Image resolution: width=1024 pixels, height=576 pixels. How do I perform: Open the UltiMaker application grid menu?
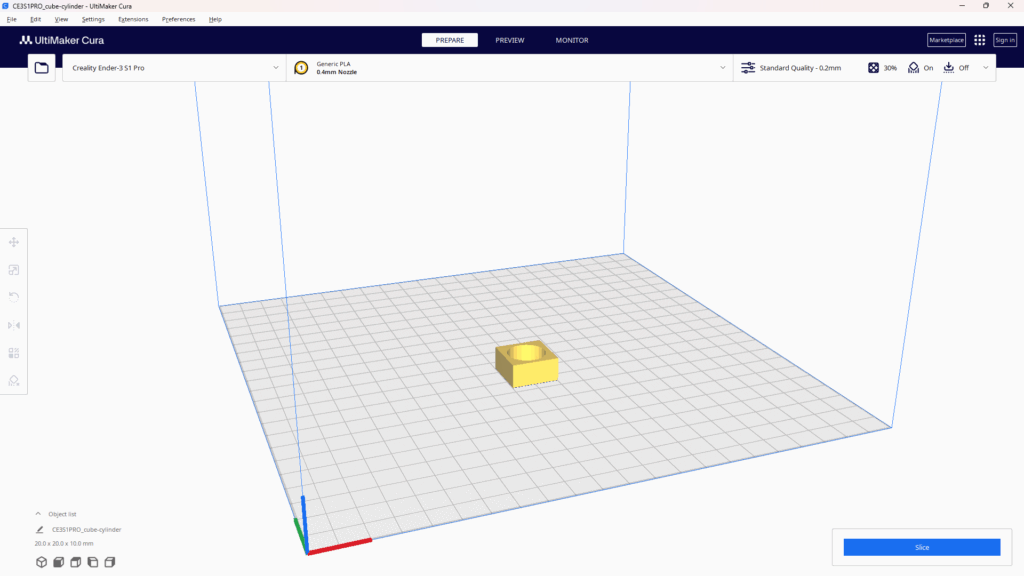[978, 40]
